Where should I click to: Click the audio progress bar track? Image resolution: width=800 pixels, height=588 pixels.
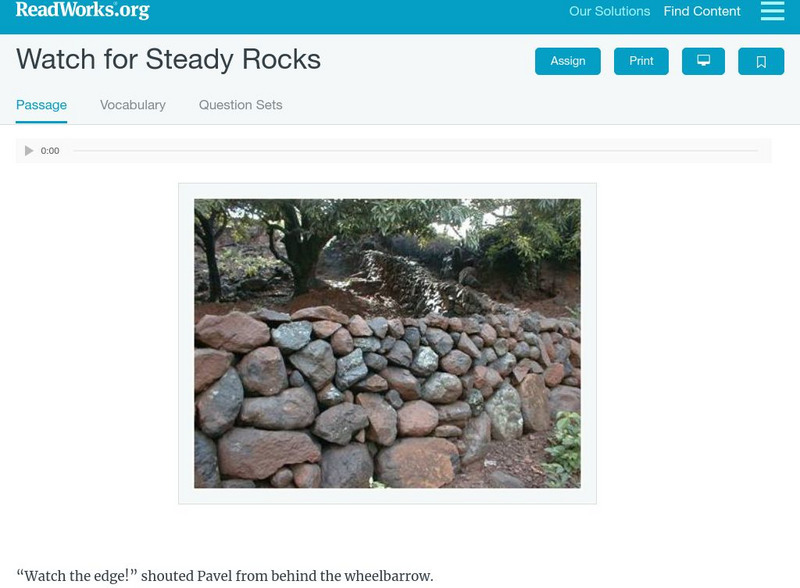click(x=415, y=151)
